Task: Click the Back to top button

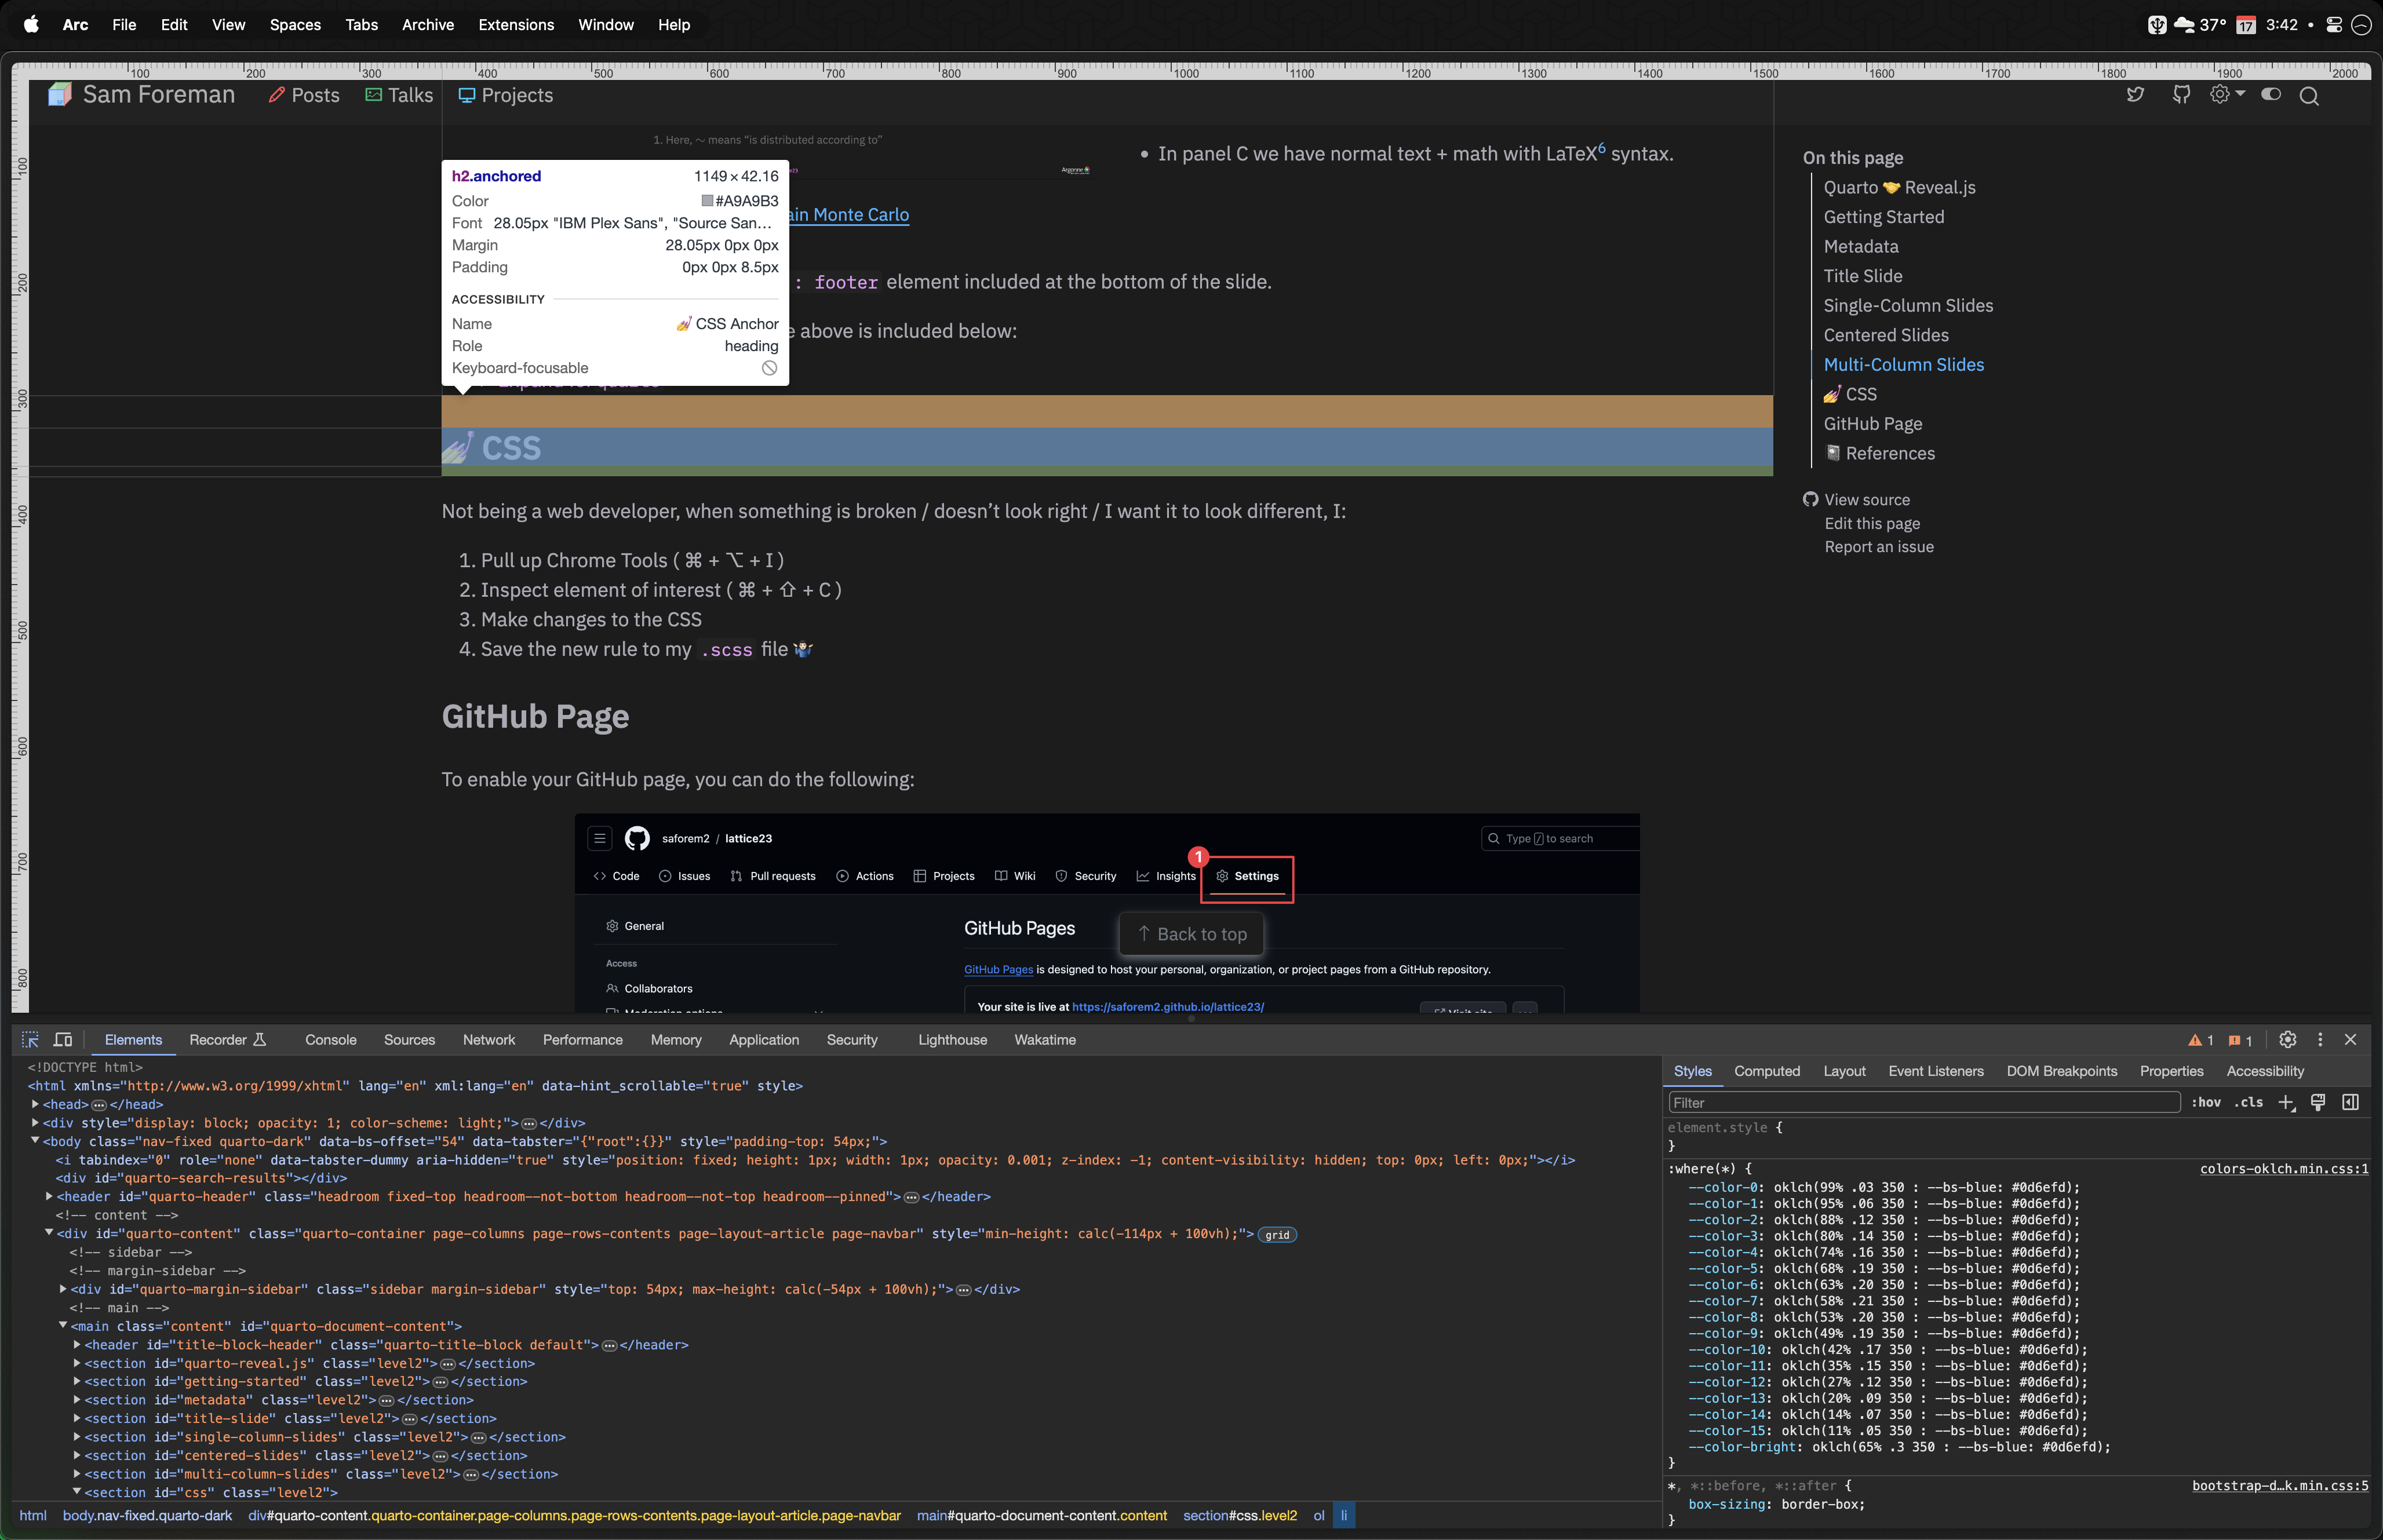Action: [x=1191, y=934]
